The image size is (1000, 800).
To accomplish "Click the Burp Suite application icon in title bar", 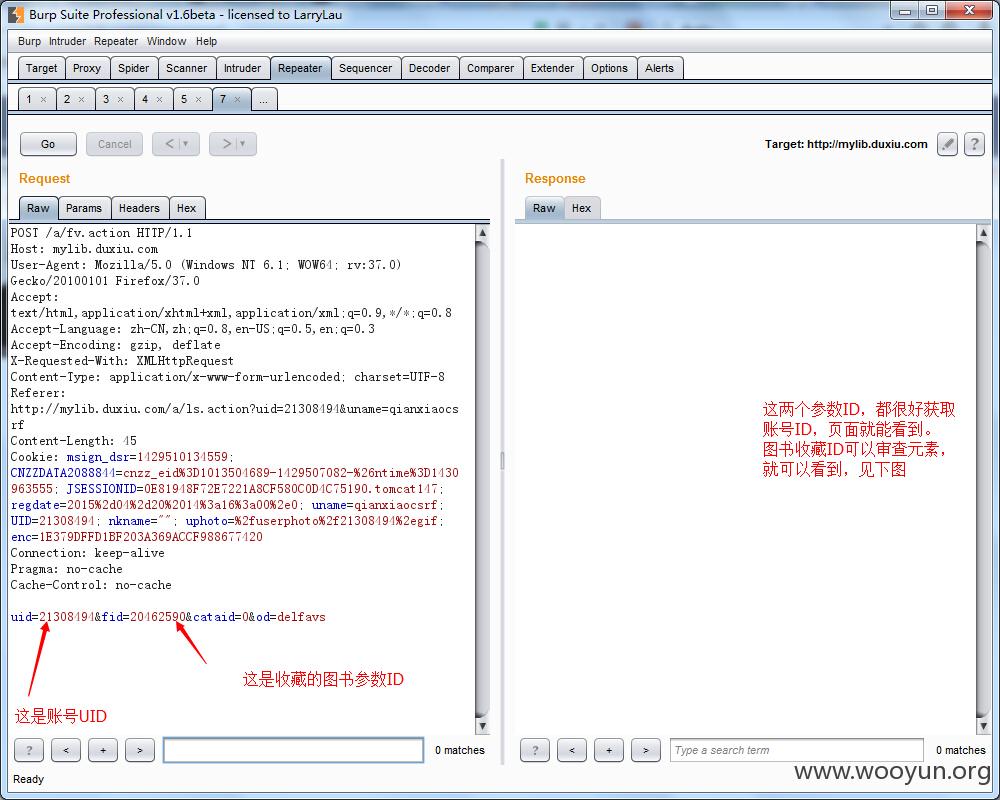I will pos(16,14).
